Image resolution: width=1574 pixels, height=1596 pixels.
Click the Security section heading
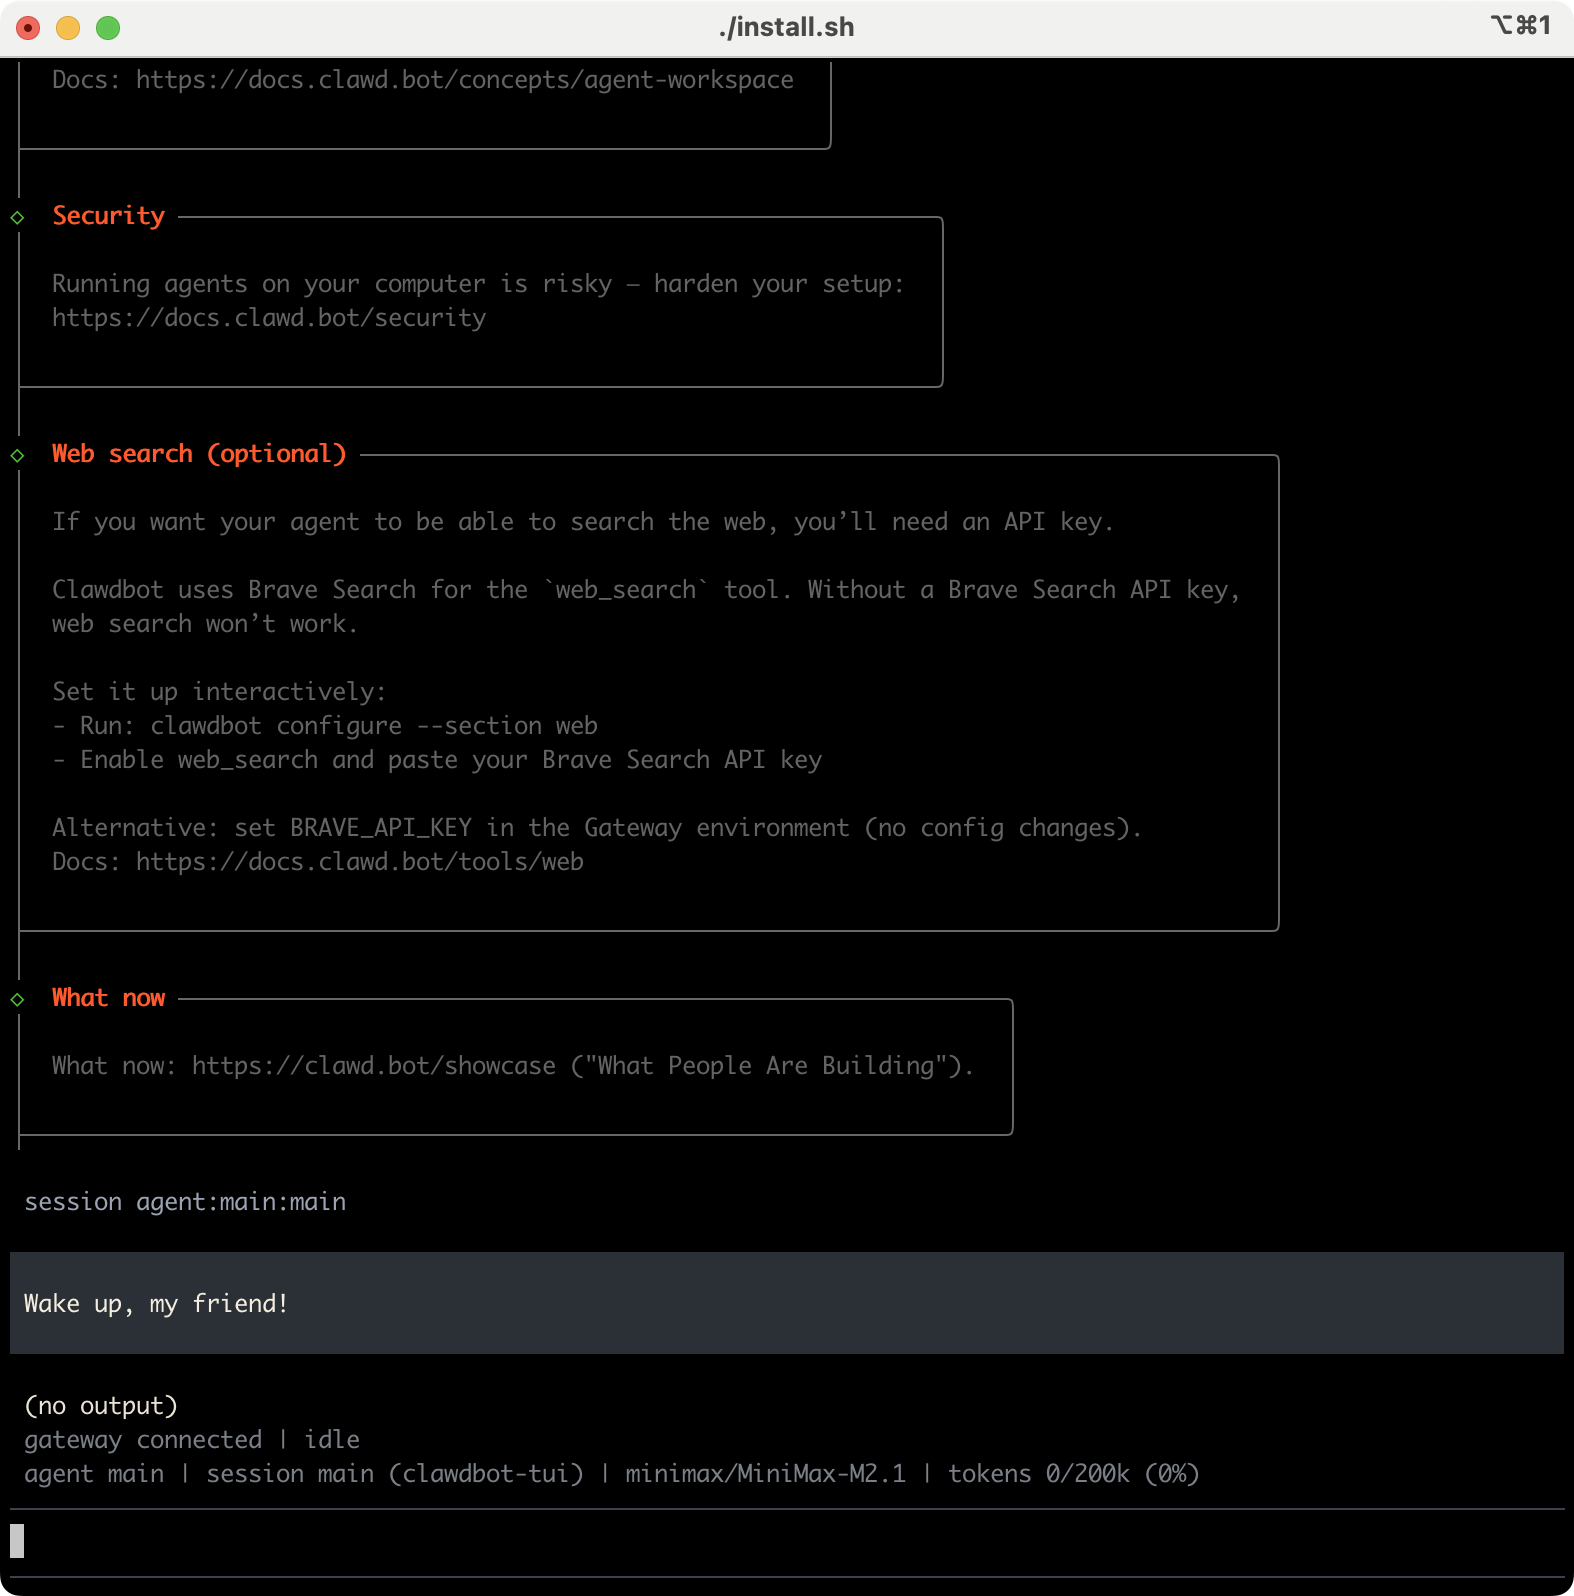pos(108,216)
